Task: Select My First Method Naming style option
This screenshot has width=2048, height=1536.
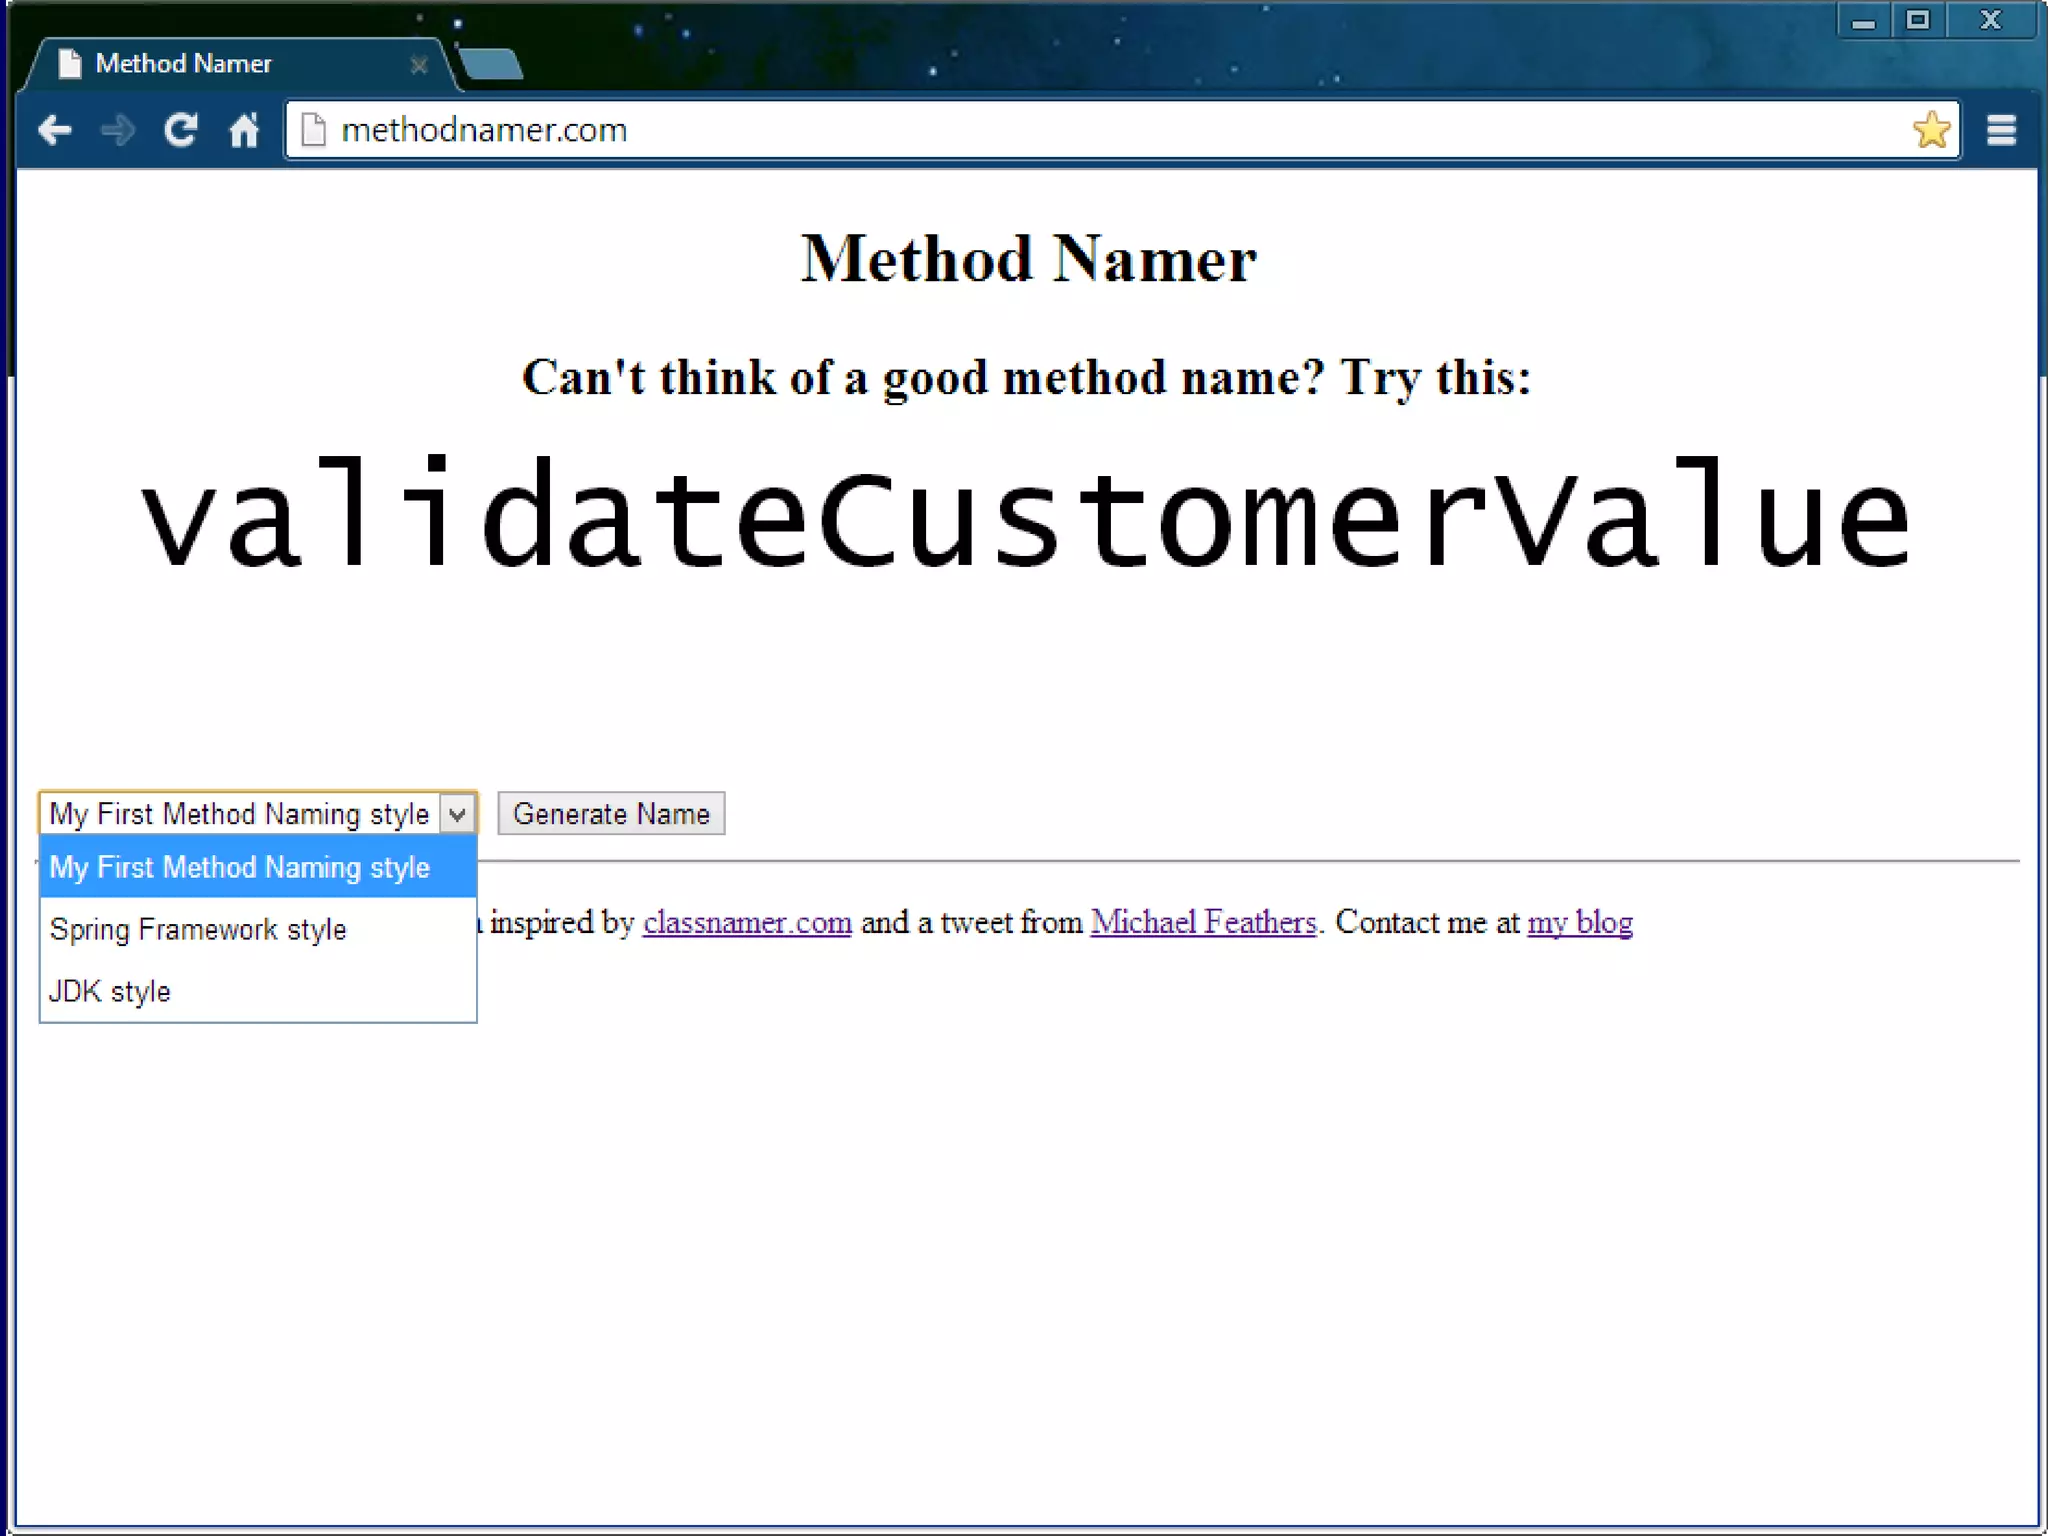Action: tap(240, 867)
